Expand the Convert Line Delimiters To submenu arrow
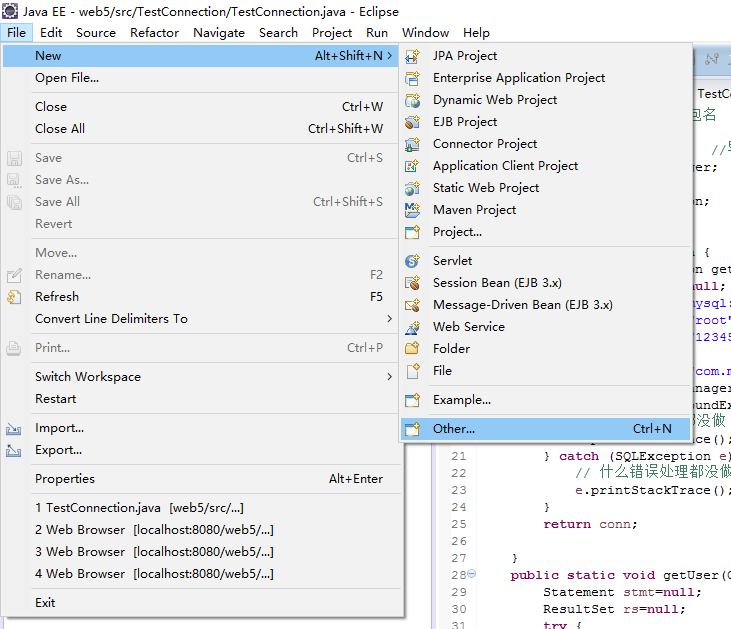 pyautogui.click(x=389, y=319)
